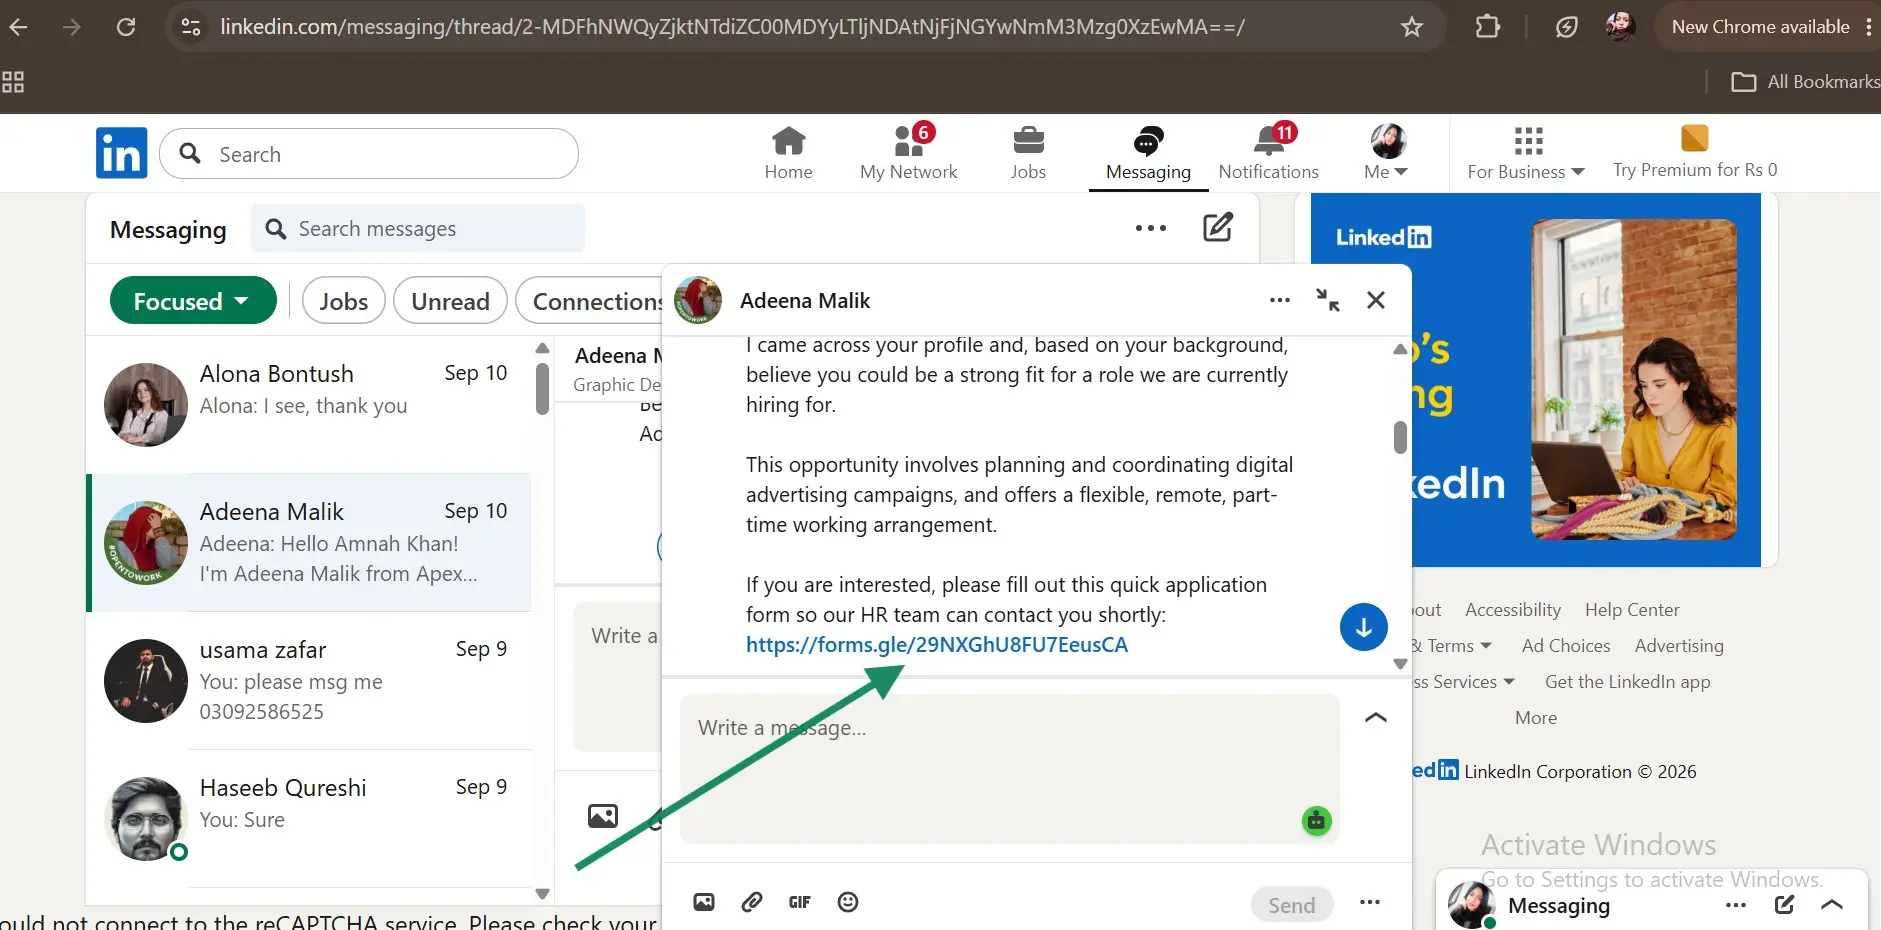Compose a new message icon

[1217, 228]
